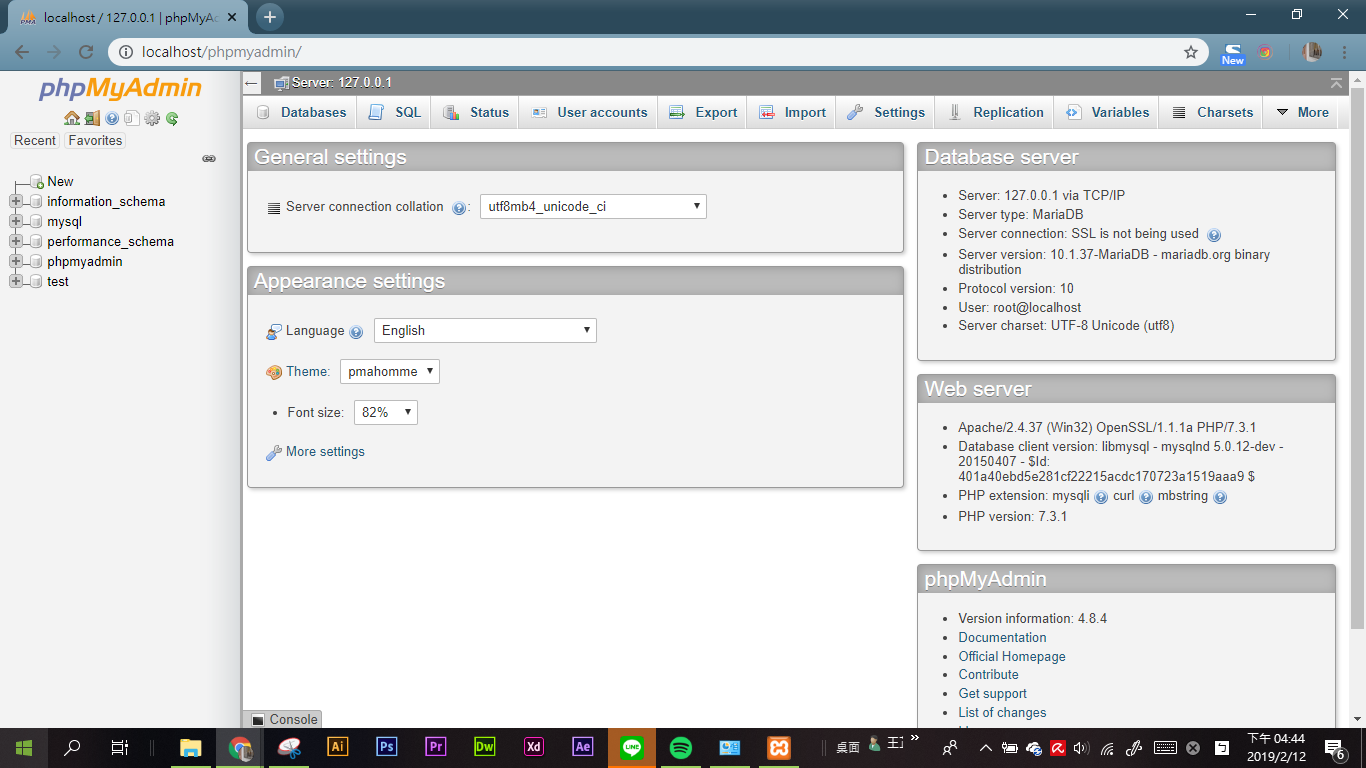Open the Replication tab

(x=995, y=112)
